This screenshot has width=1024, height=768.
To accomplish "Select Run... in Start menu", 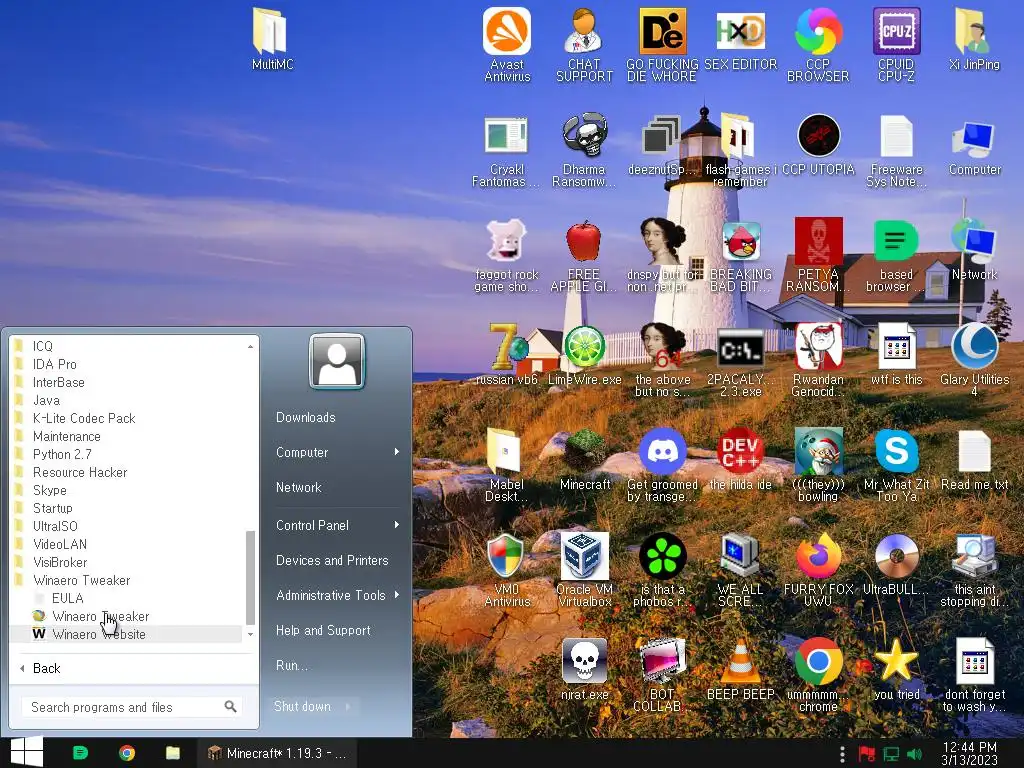I will 291,665.
